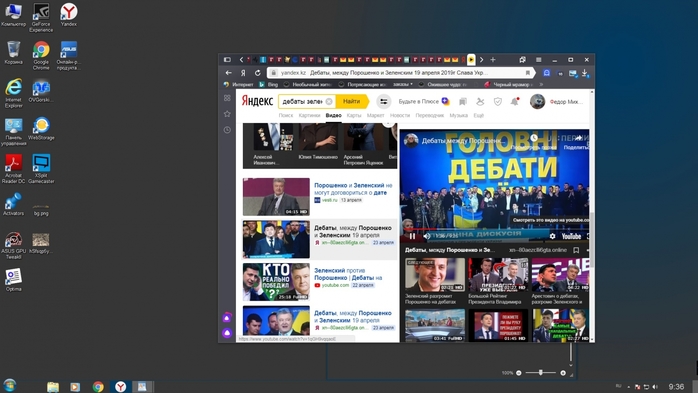Open GeForce Experience desktop icon
This screenshot has width=698, height=393.
tap(41, 18)
